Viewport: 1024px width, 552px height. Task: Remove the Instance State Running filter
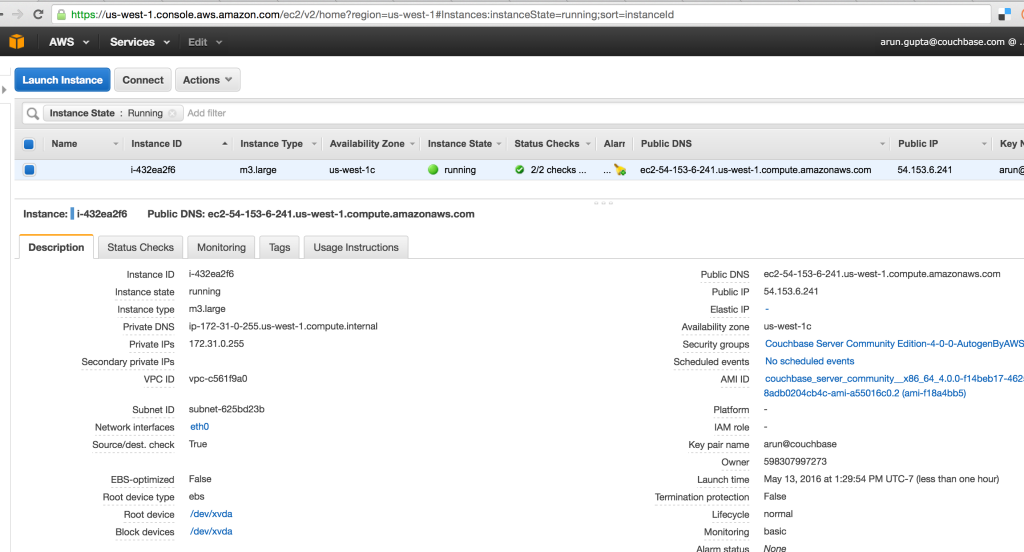[x=172, y=113]
